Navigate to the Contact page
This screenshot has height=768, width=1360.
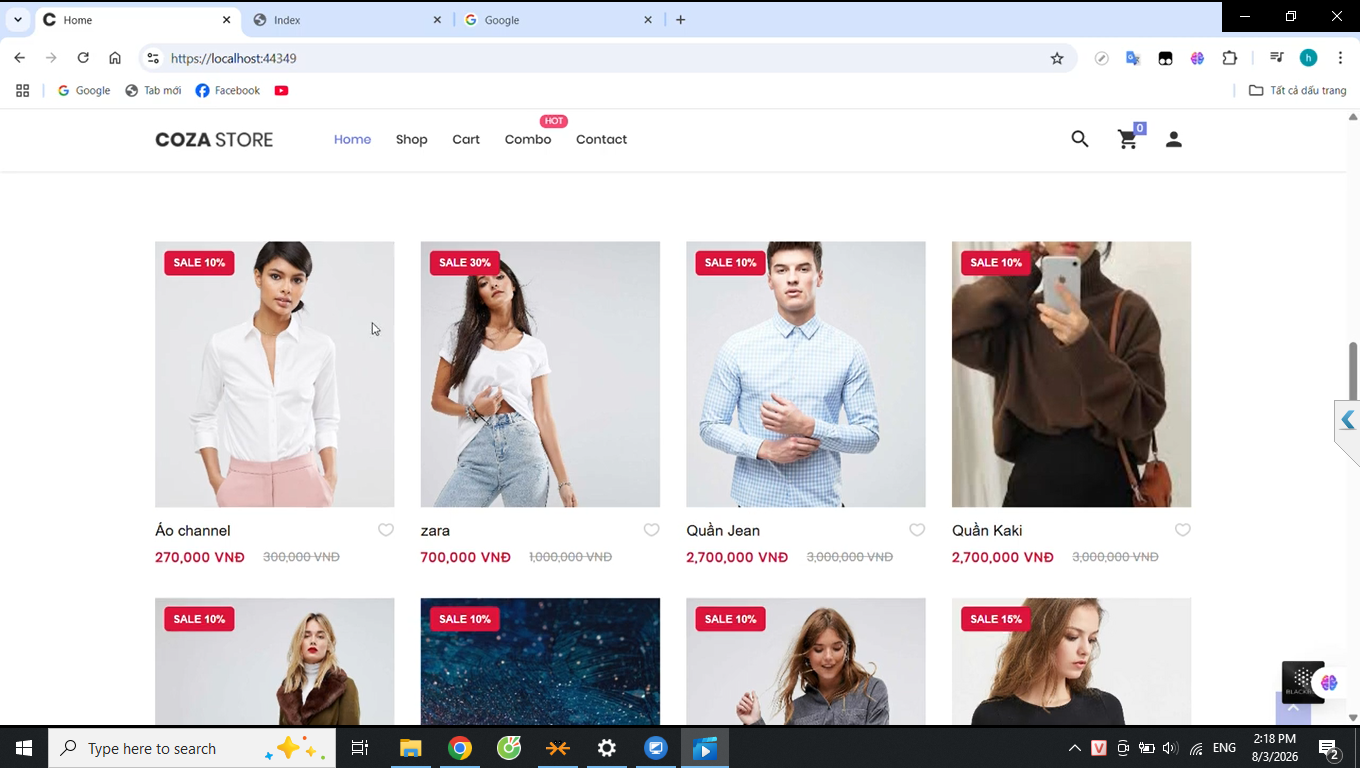pyautogui.click(x=601, y=139)
